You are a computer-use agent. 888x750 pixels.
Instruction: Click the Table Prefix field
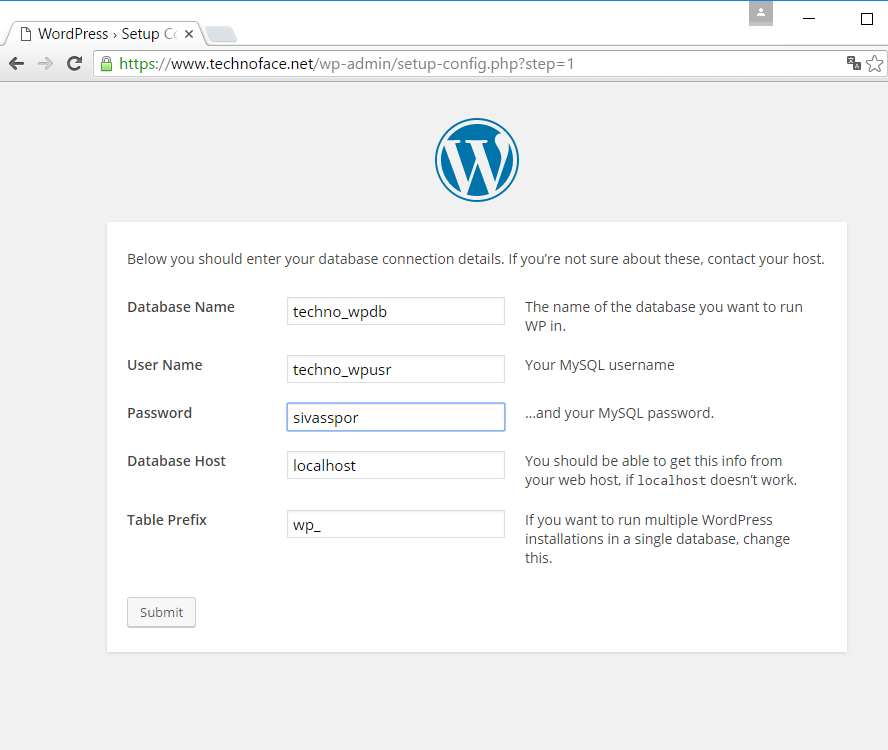[x=395, y=524]
